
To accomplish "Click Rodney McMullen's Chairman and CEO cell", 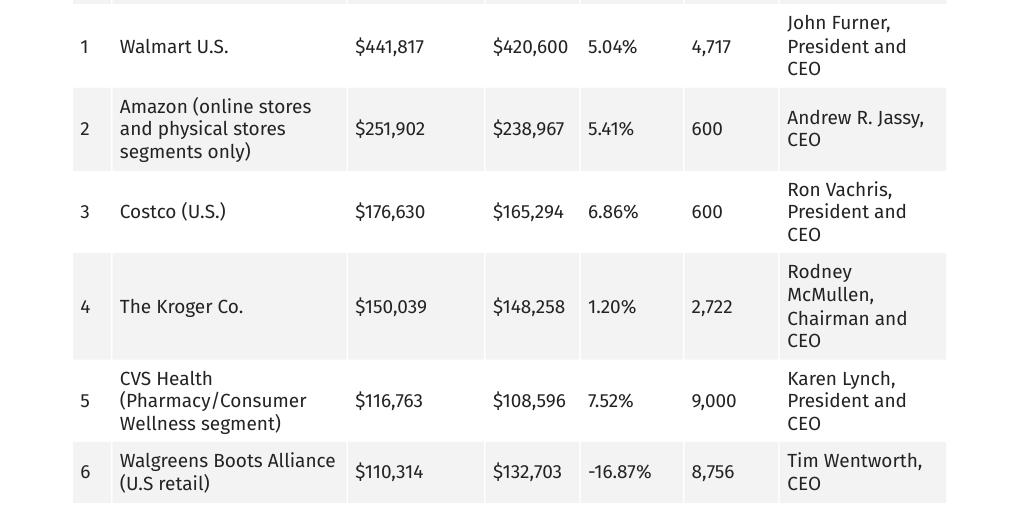I will pyautogui.click(x=847, y=306).
